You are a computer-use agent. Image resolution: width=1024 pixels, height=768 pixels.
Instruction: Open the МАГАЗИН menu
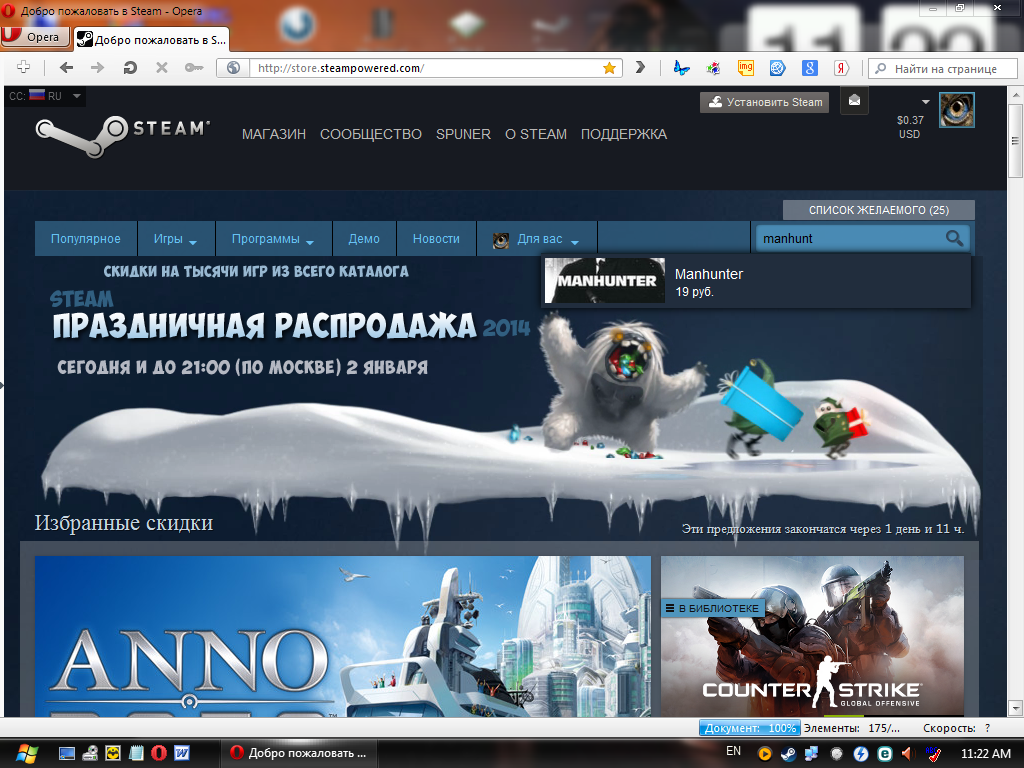(274, 134)
